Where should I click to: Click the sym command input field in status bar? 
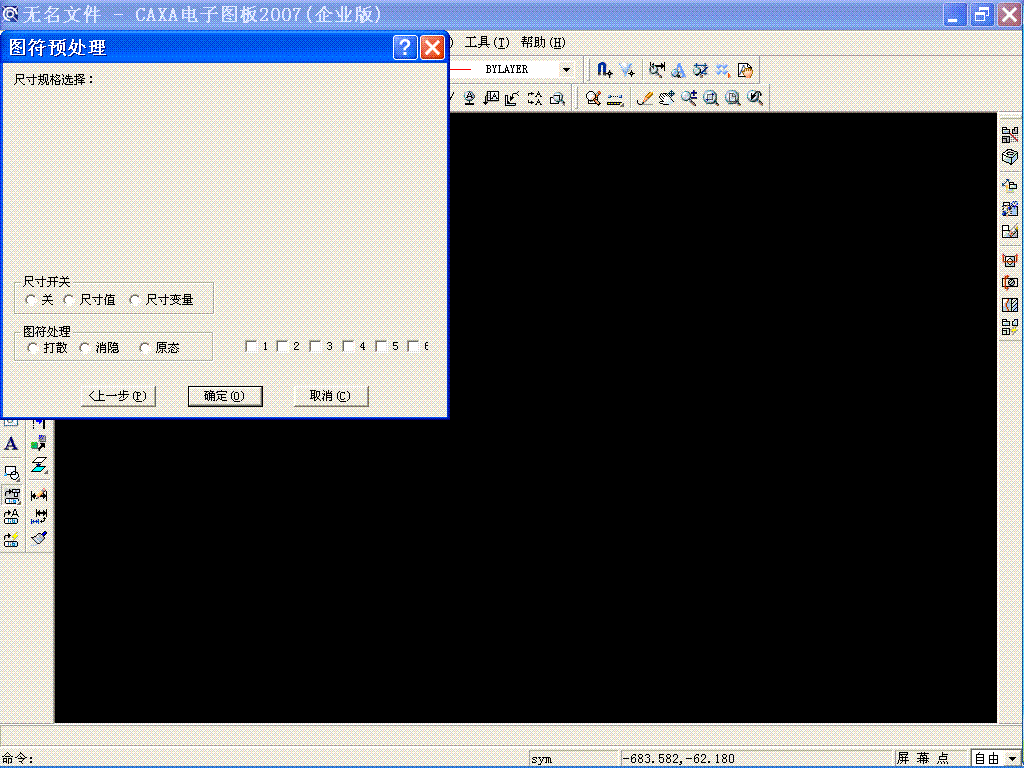point(573,758)
